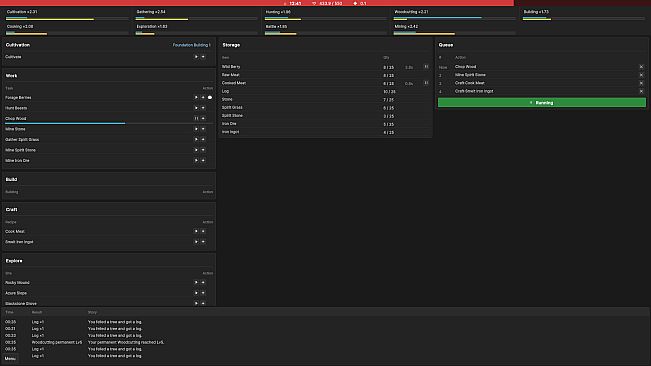Click the Cultivation skill progress bar
The image size is (651, 366).
pos(67,19)
